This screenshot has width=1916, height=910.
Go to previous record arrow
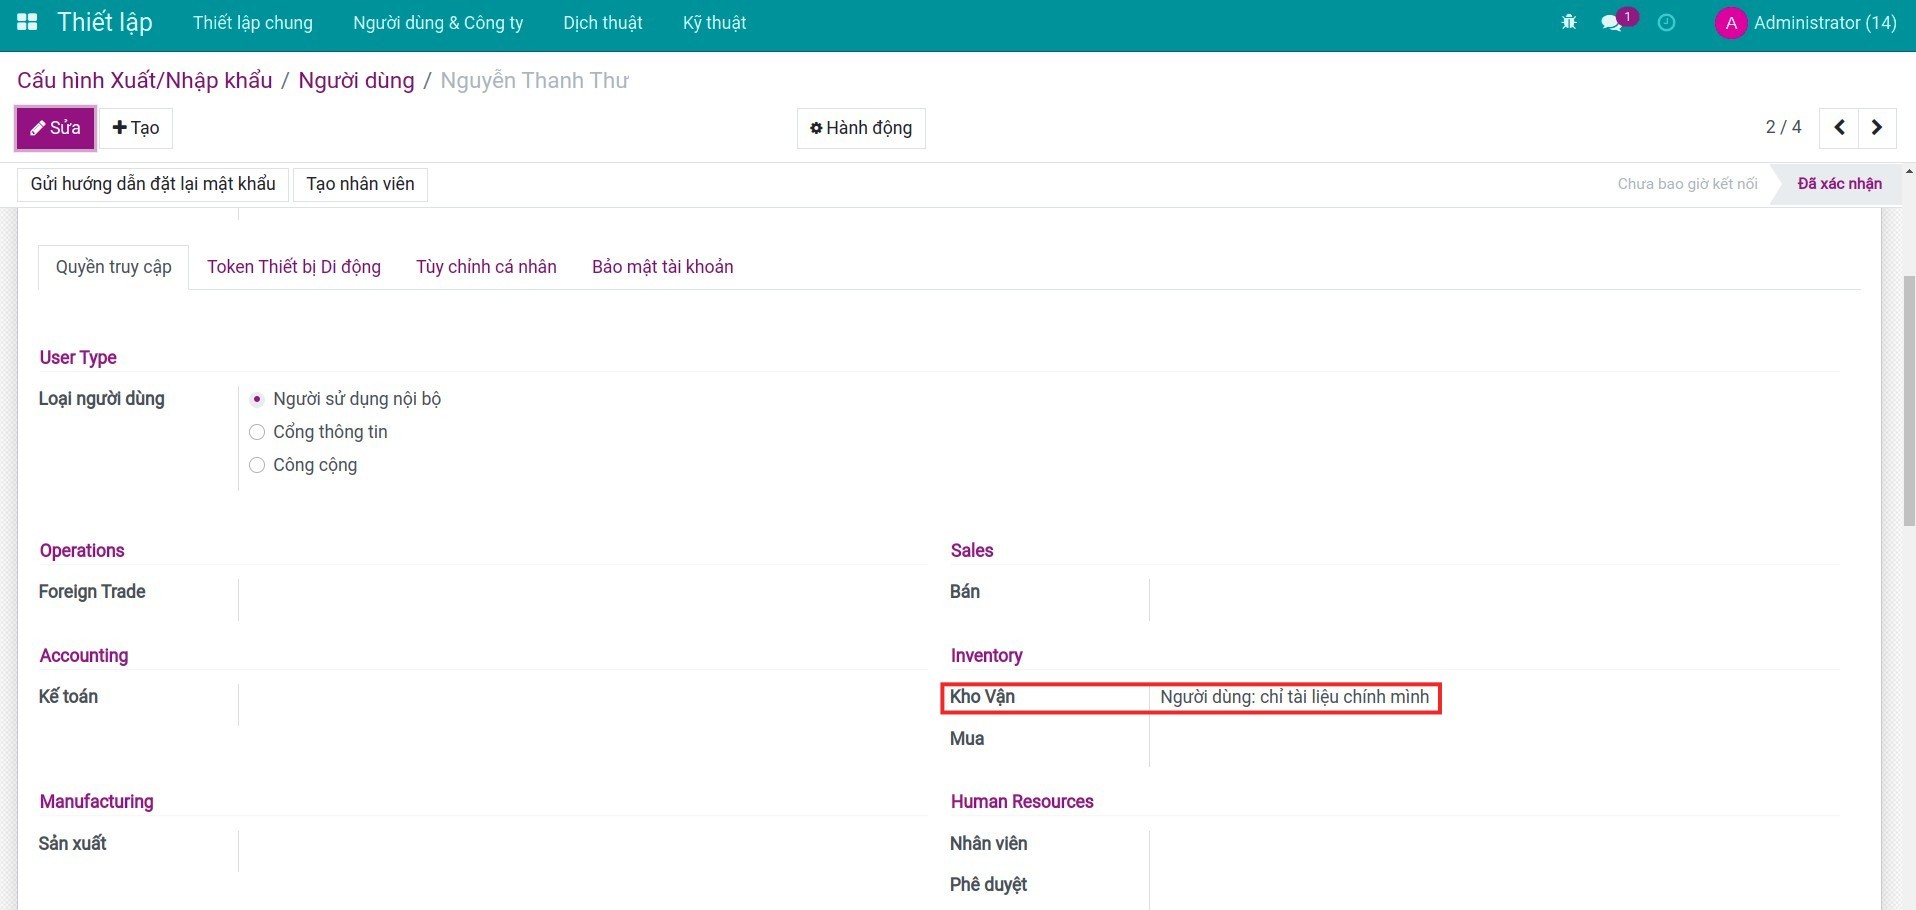point(1839,128)
